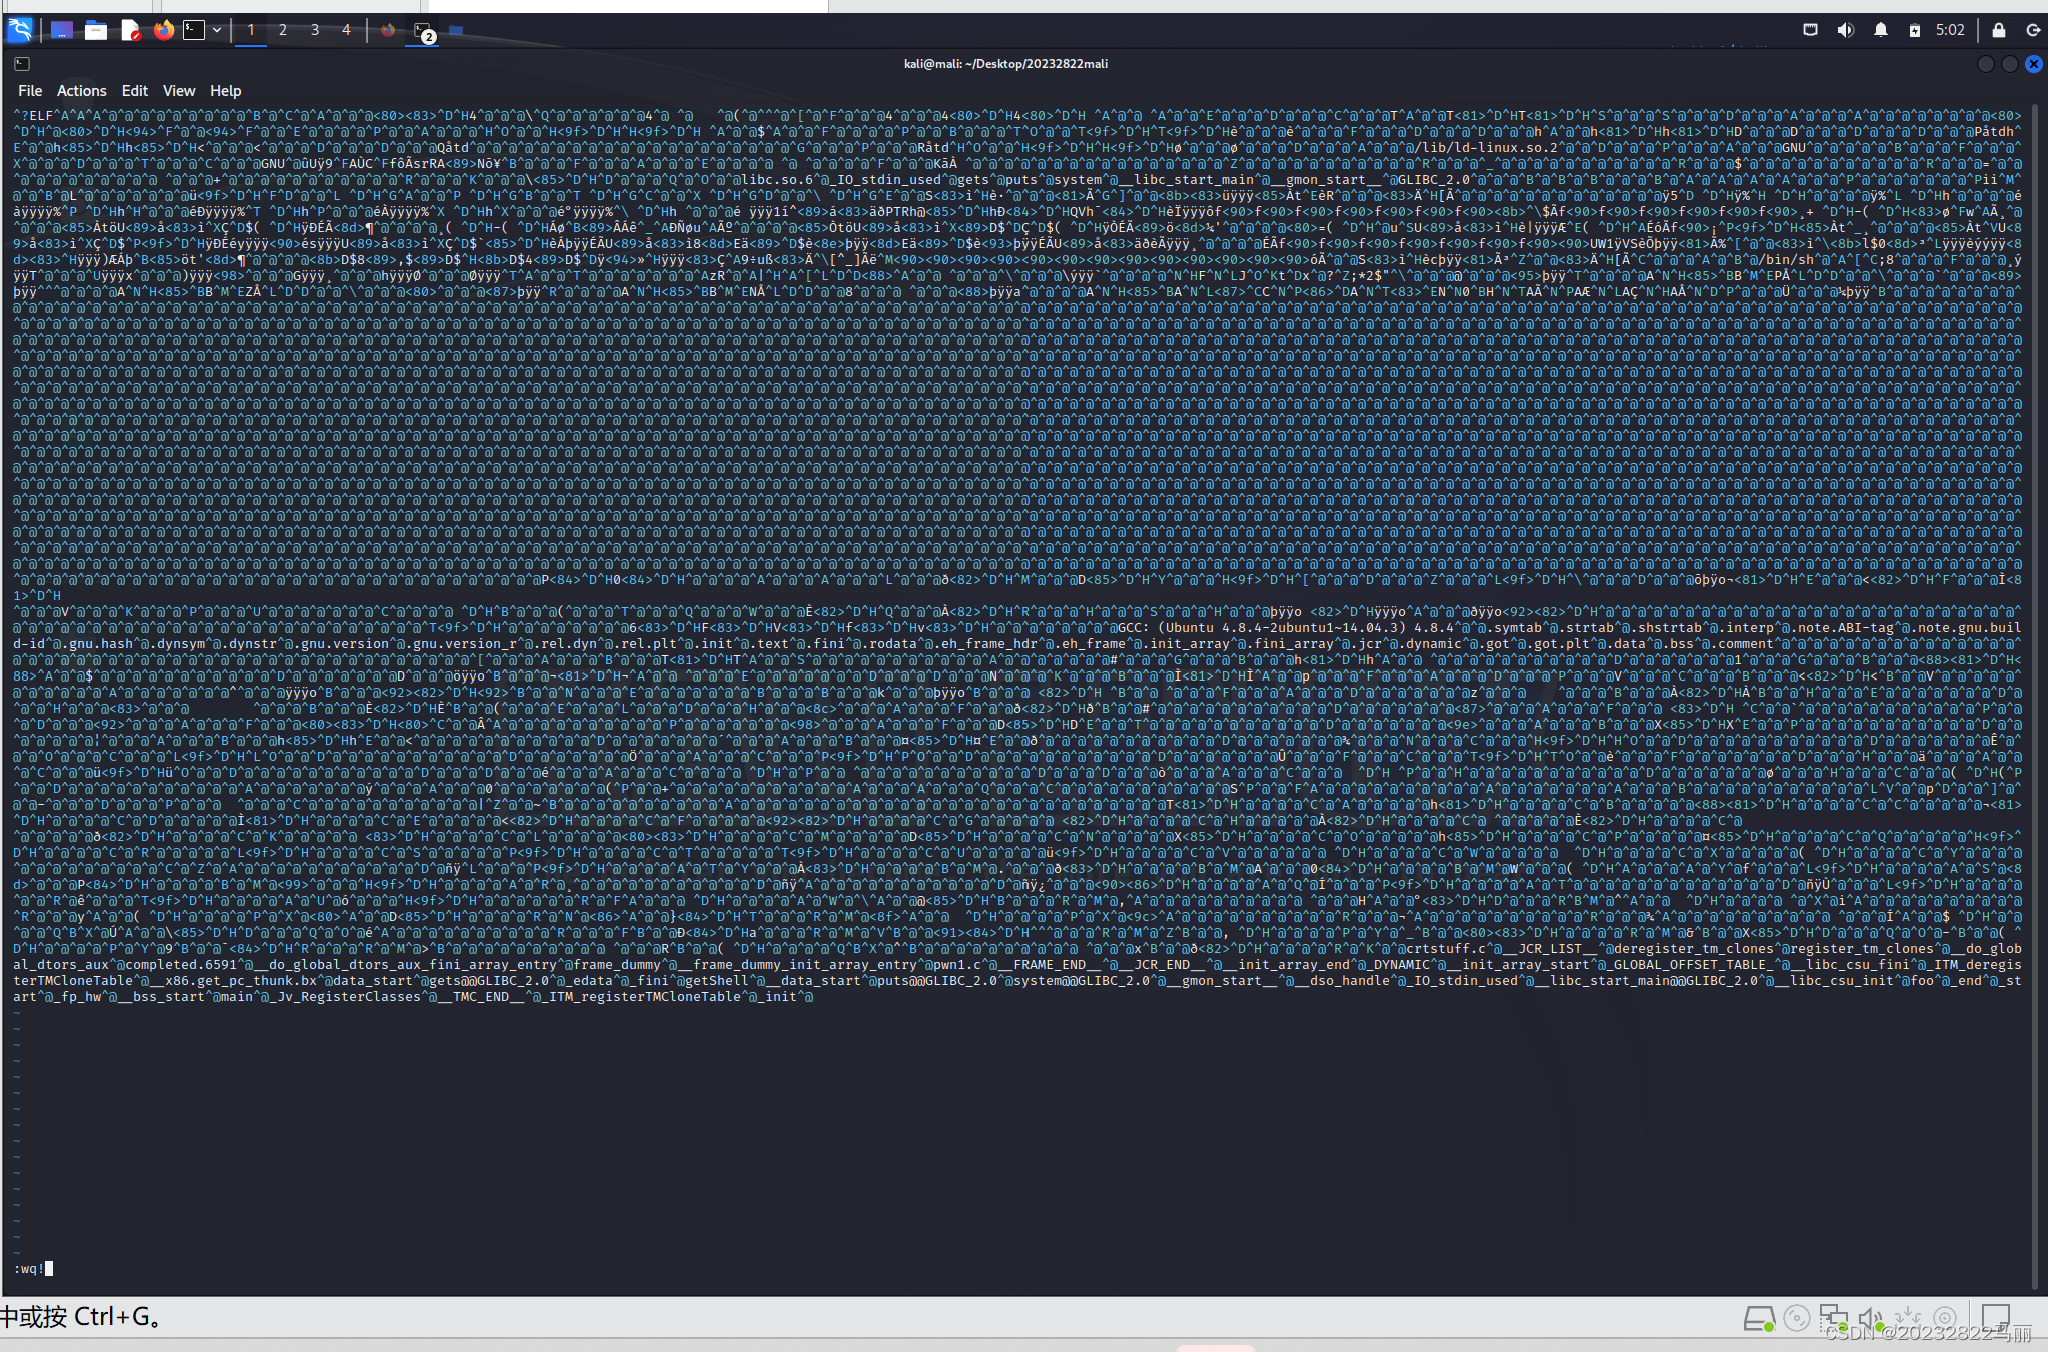Select the grouped terminal taskbar button
This screenshot has width=2048, height=1352.
click(x=423, y=31)
